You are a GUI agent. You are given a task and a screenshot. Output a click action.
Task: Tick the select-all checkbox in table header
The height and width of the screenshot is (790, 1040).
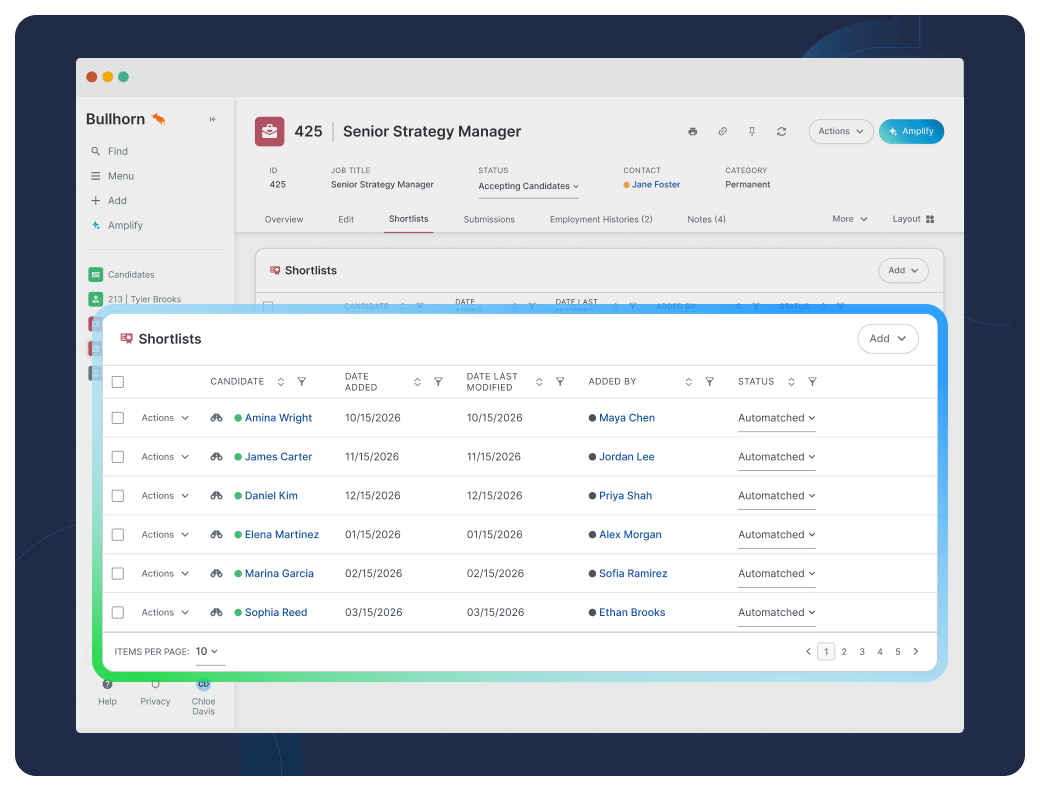click(x=118, y=382)
